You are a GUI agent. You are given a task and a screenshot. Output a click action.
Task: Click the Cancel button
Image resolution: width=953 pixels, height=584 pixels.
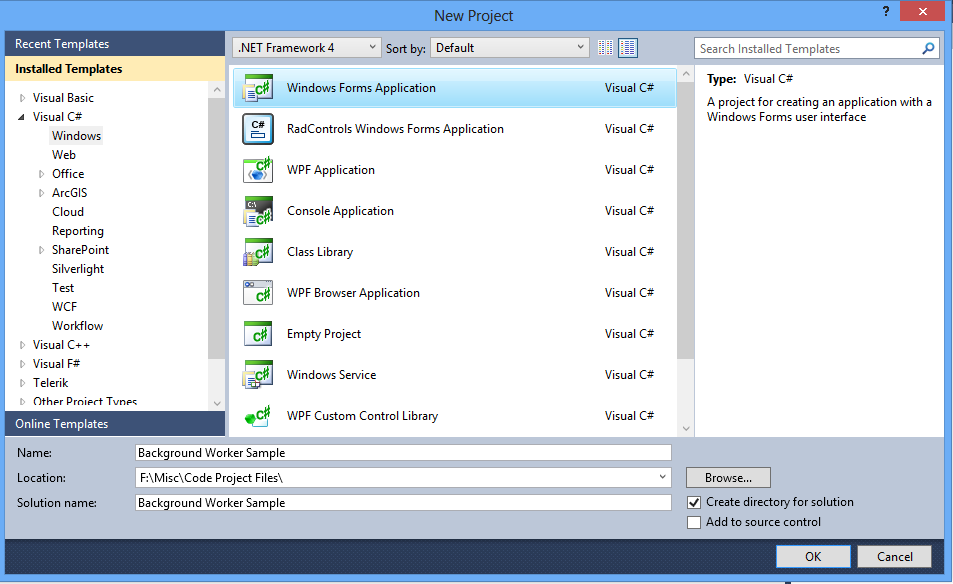click(x=895, y=557)
